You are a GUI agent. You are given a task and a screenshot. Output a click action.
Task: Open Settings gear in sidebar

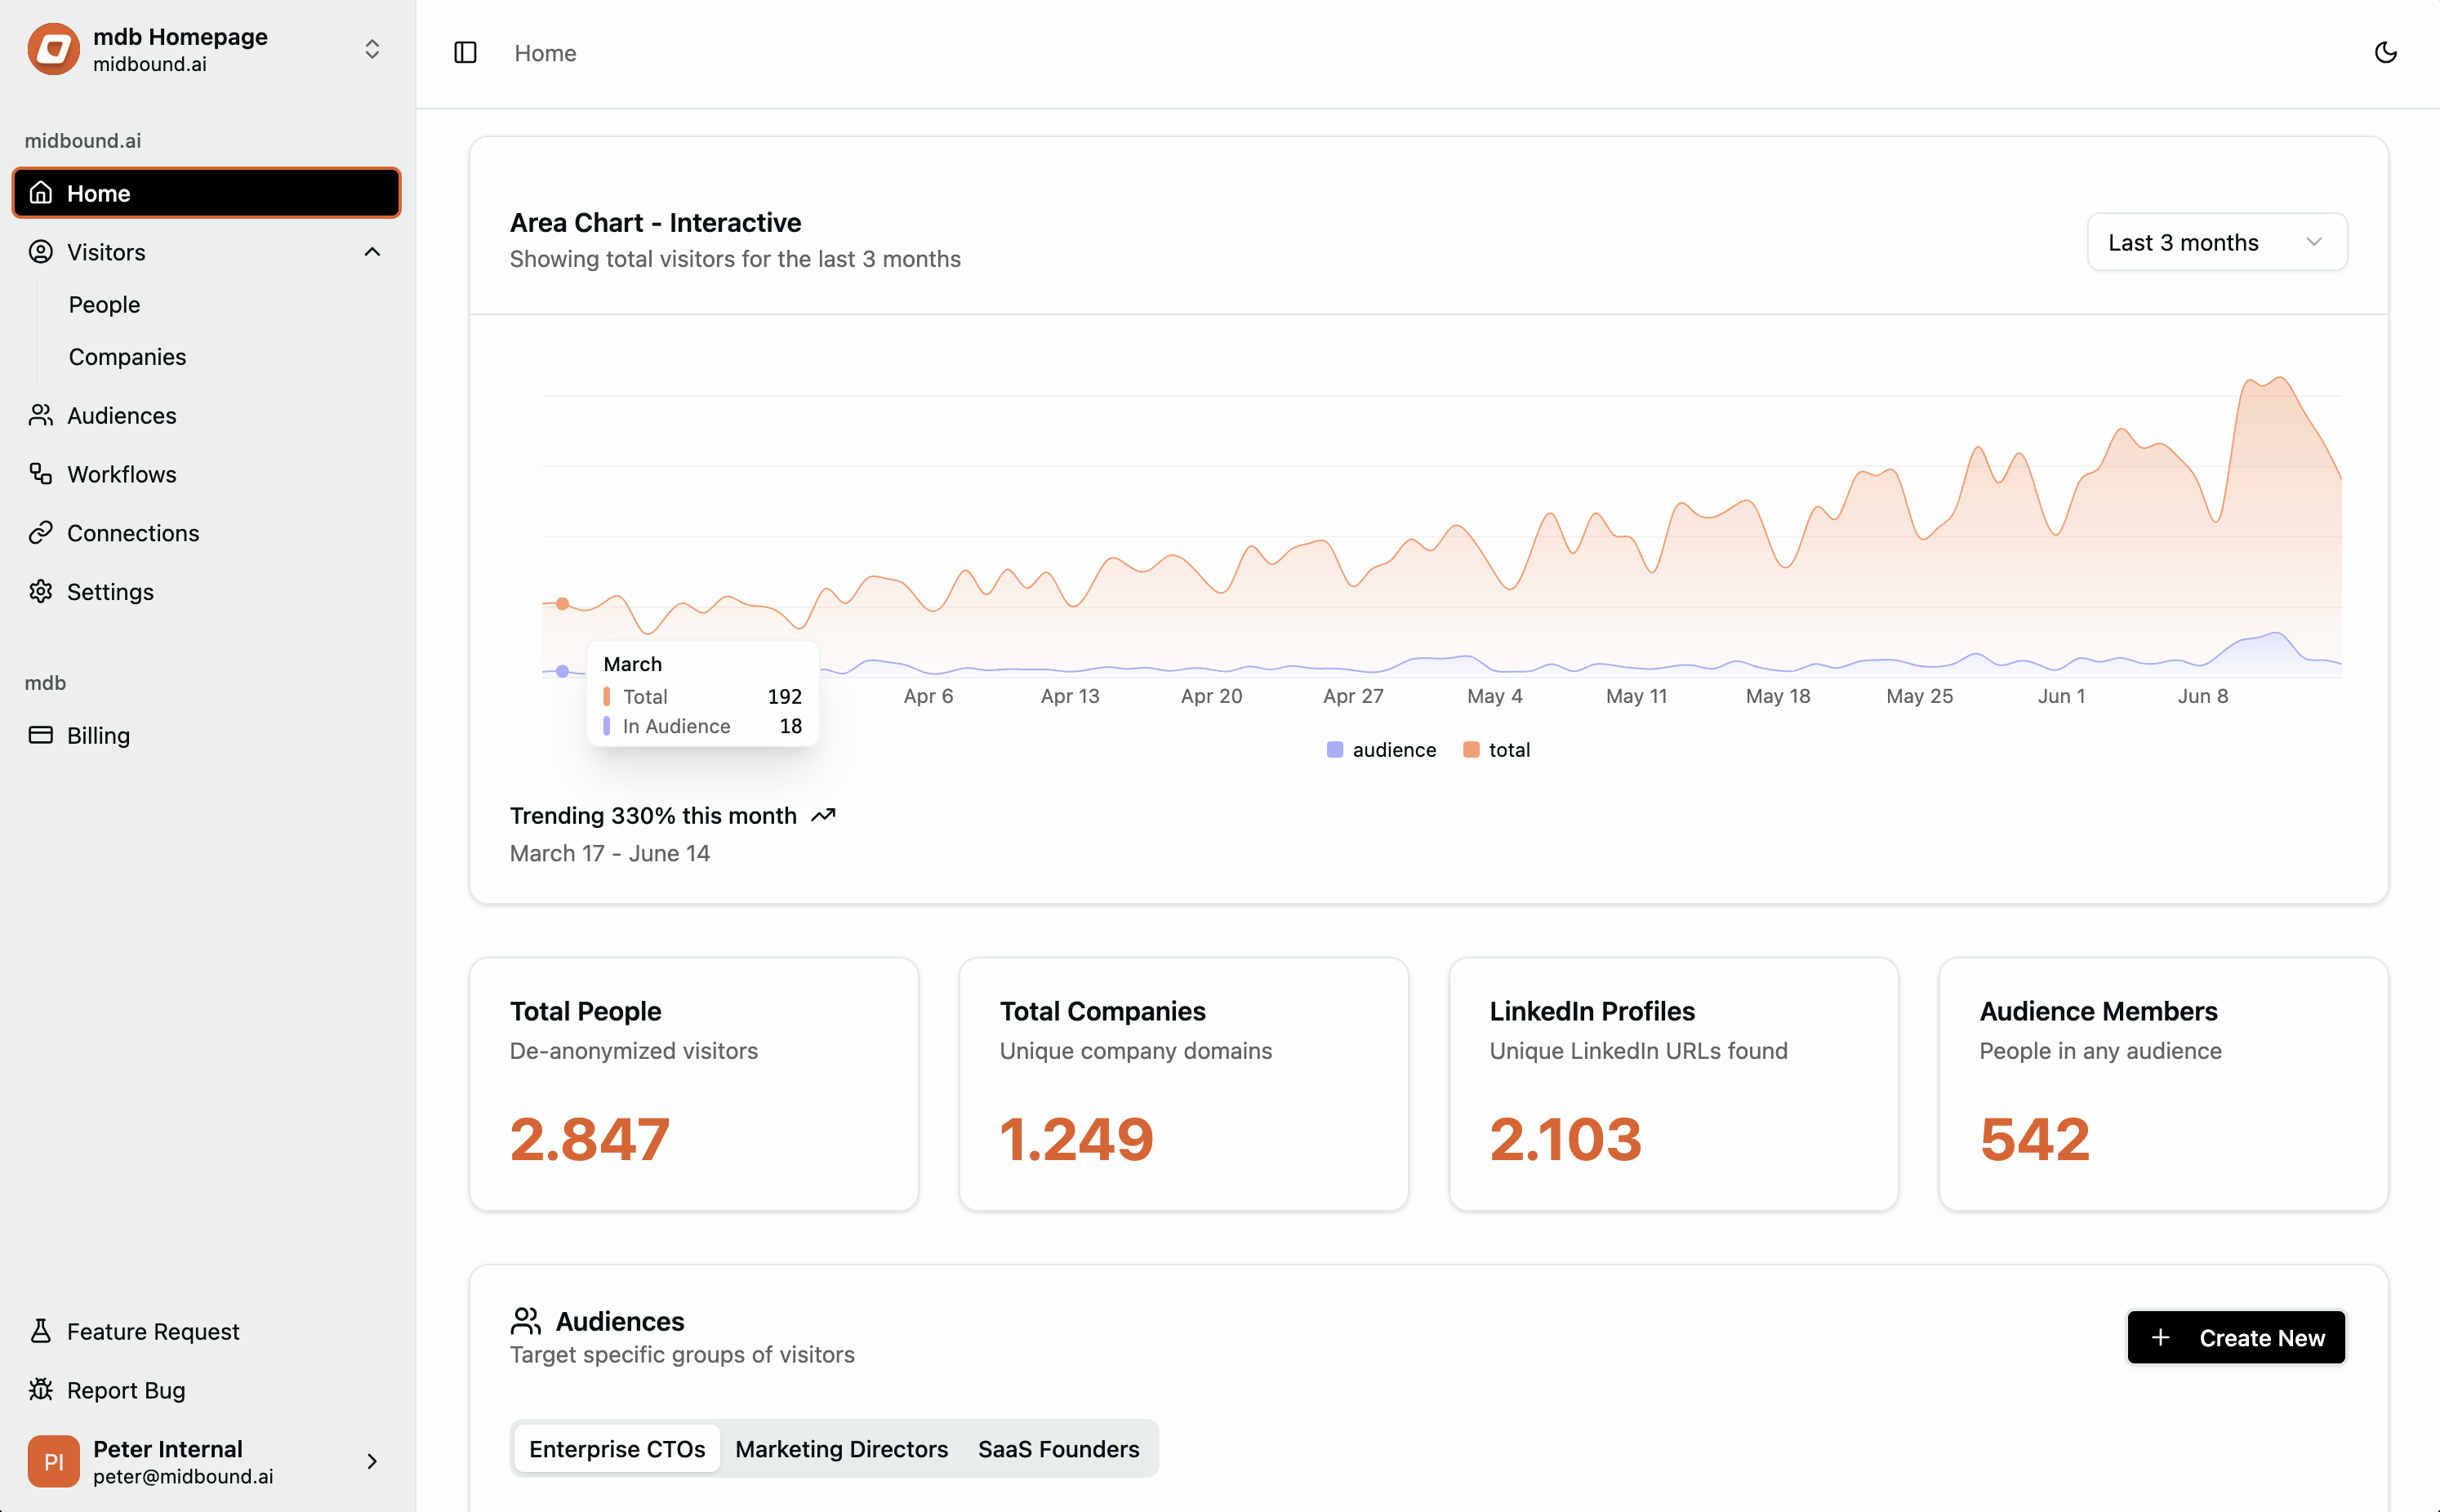tap(40, 592)
